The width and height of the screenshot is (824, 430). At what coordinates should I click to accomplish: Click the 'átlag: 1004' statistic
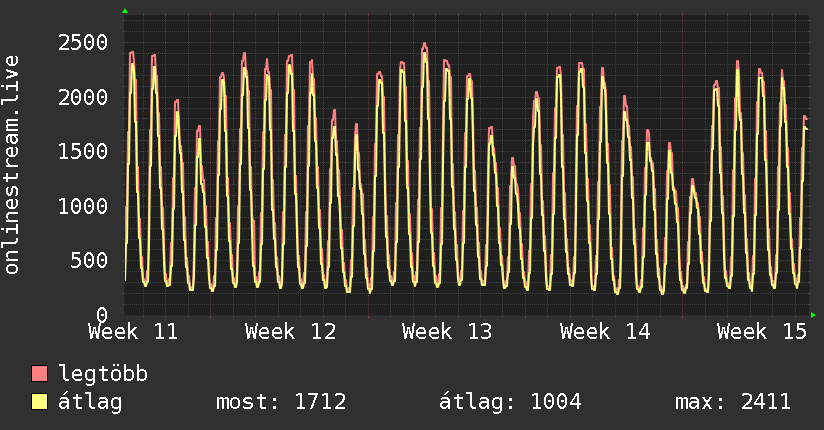[510, 402]
